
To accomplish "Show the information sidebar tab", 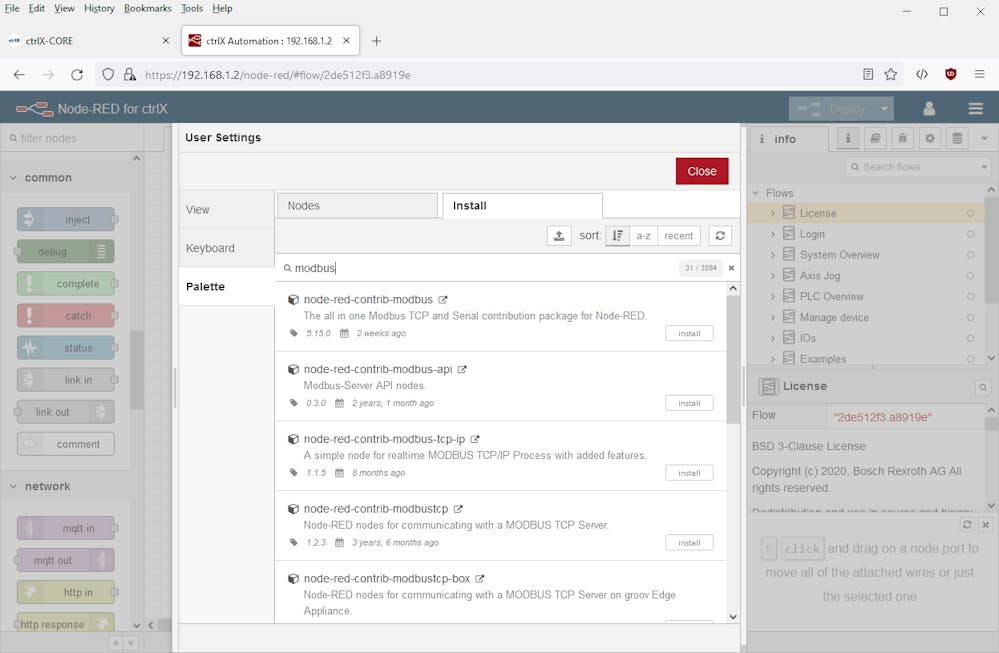I will click(847, 138).
